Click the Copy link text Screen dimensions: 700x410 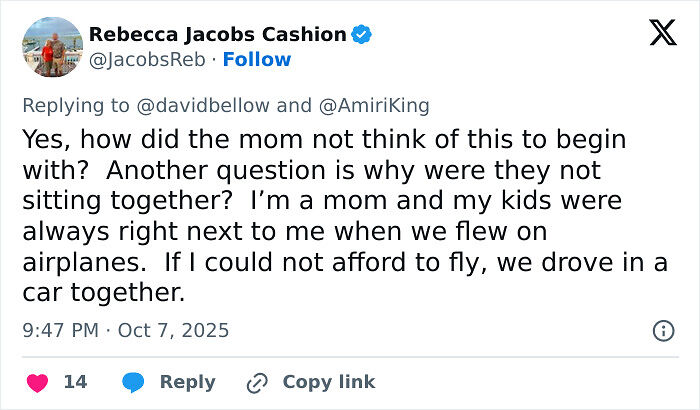coord(328,382)
